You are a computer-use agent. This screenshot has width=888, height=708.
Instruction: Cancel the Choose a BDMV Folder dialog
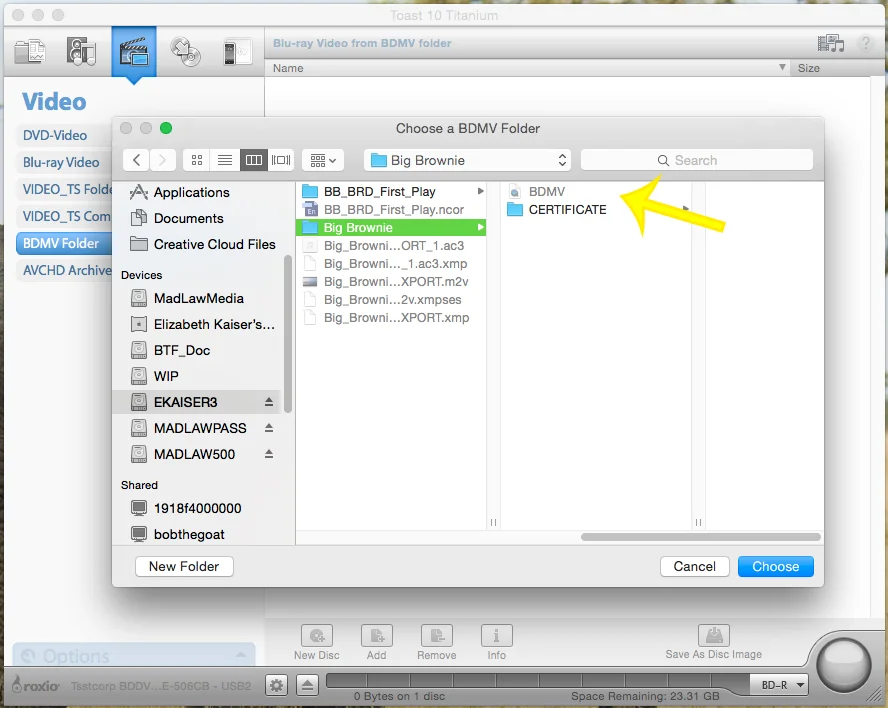(694, 566)
